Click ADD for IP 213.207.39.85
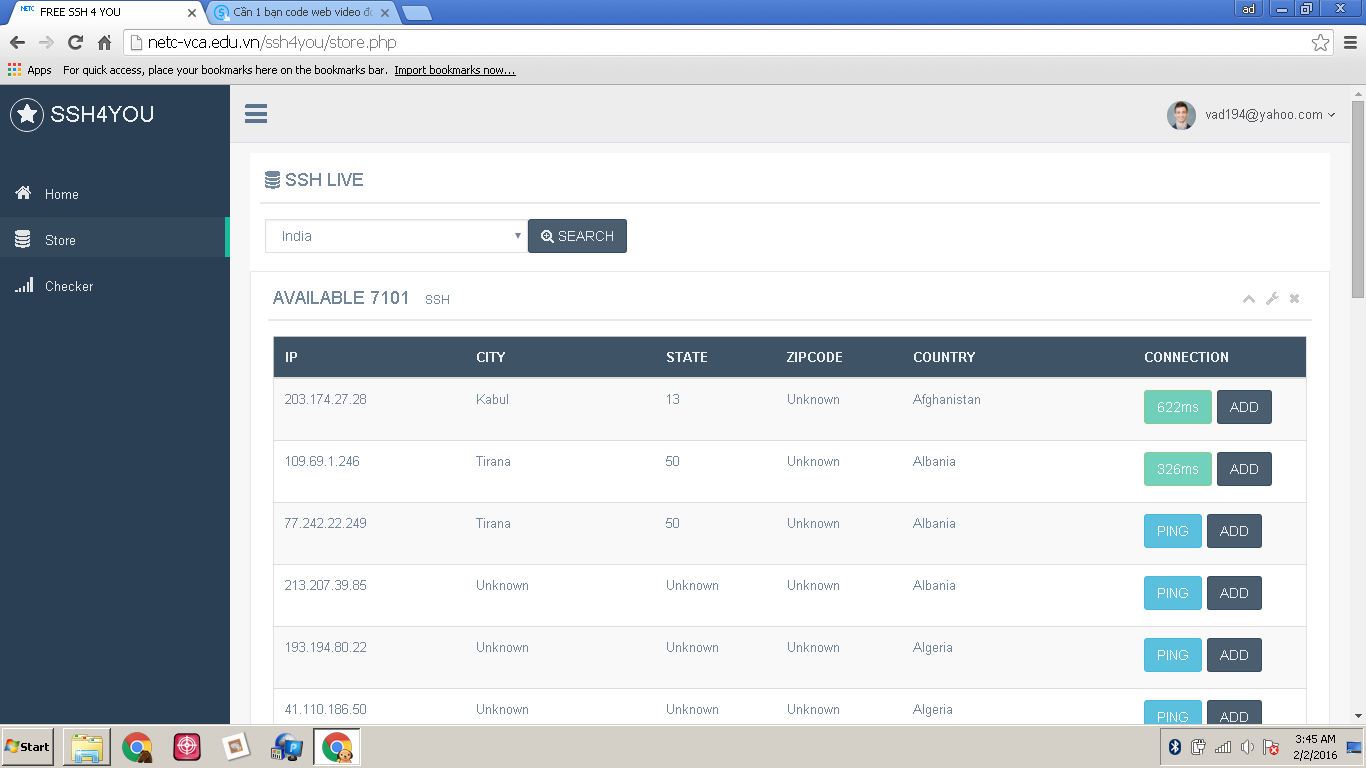This screenshot has width=1366, height=768. (1234, 593)
